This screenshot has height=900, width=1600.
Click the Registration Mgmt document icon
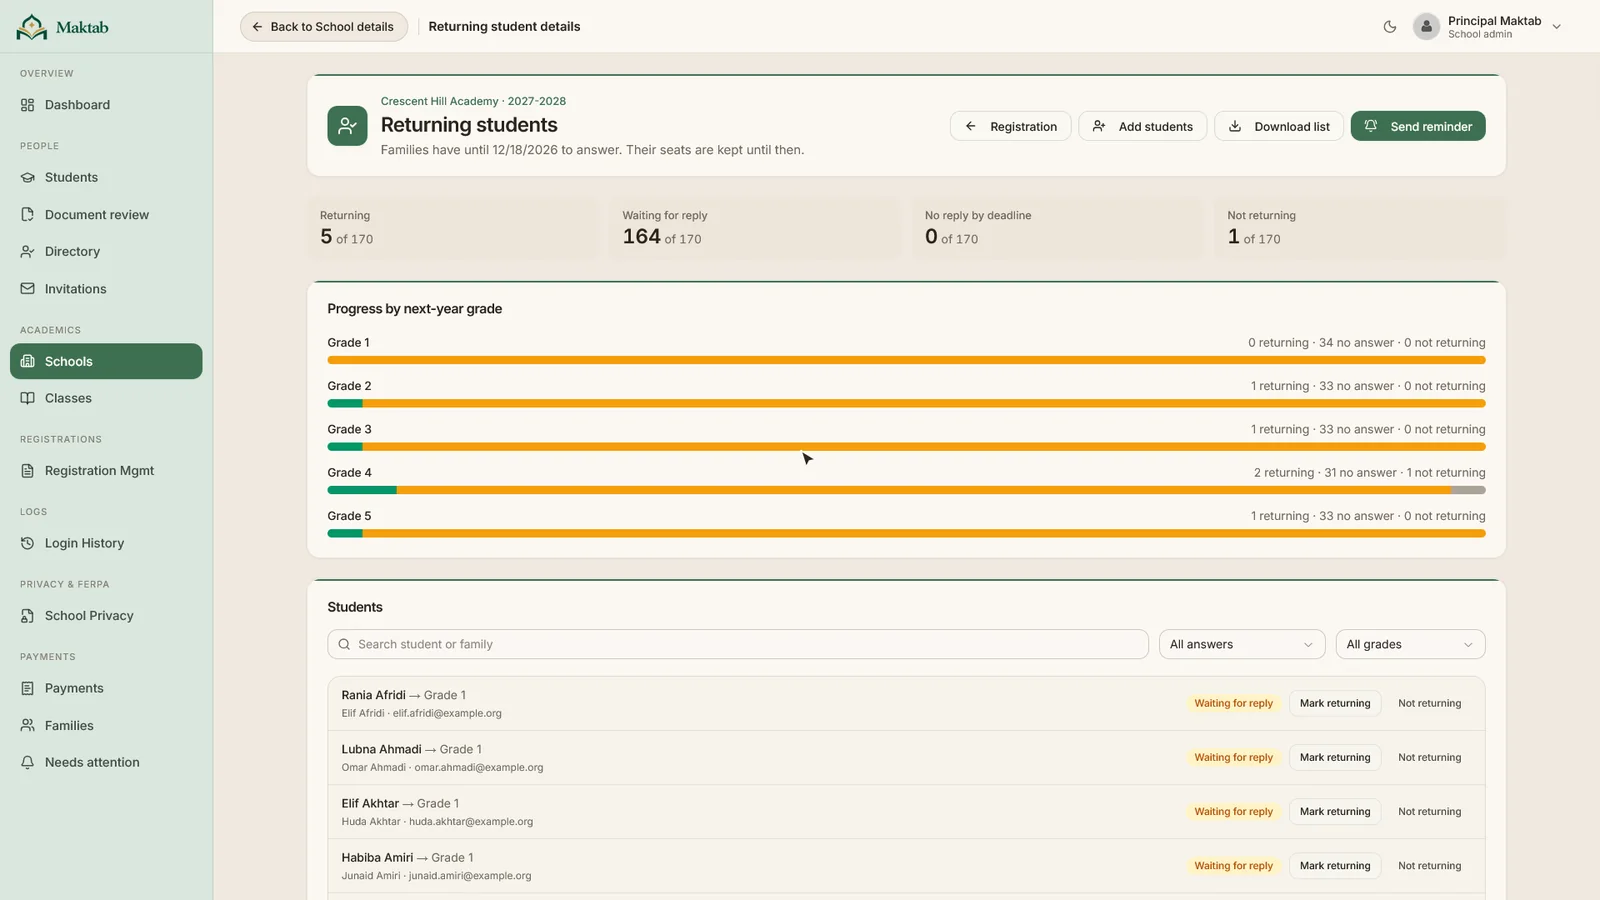coord(28,471)
